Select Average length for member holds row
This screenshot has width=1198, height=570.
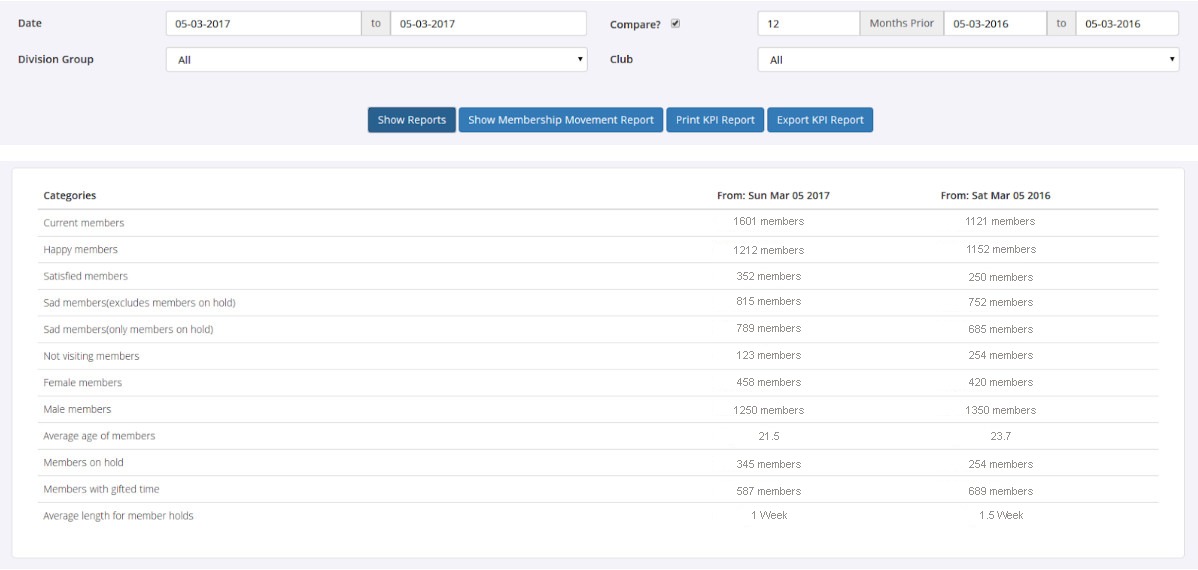pos(118,516)
